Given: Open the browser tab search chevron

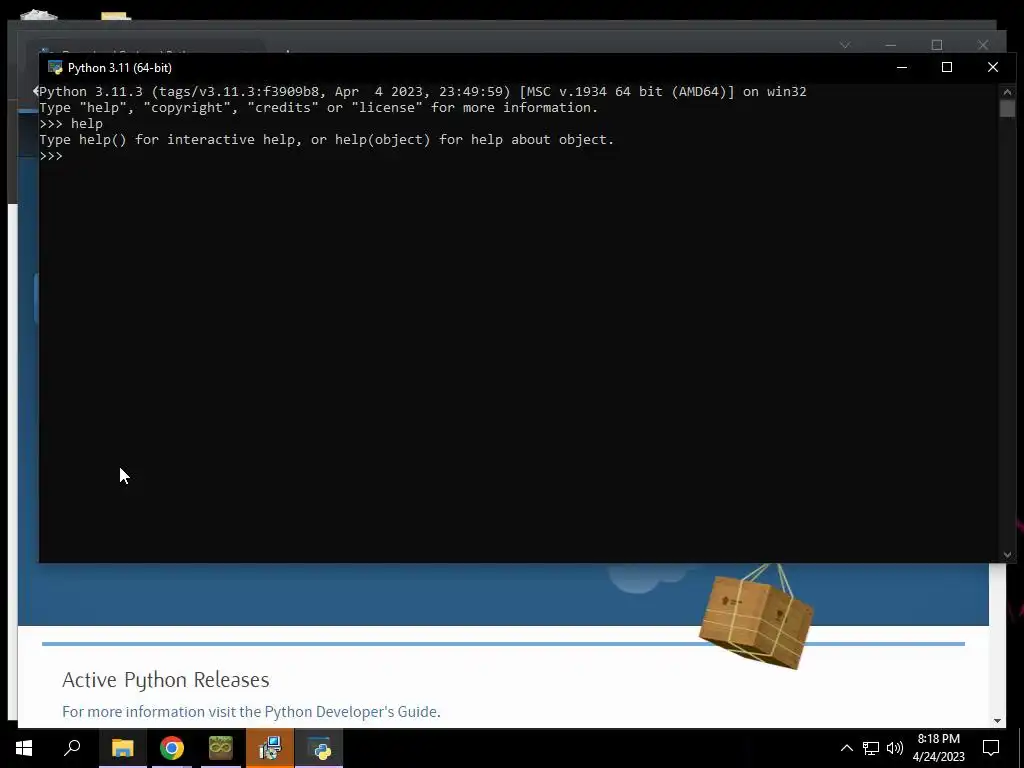Looking at the screenshot, I should click(x=845, y=45).
